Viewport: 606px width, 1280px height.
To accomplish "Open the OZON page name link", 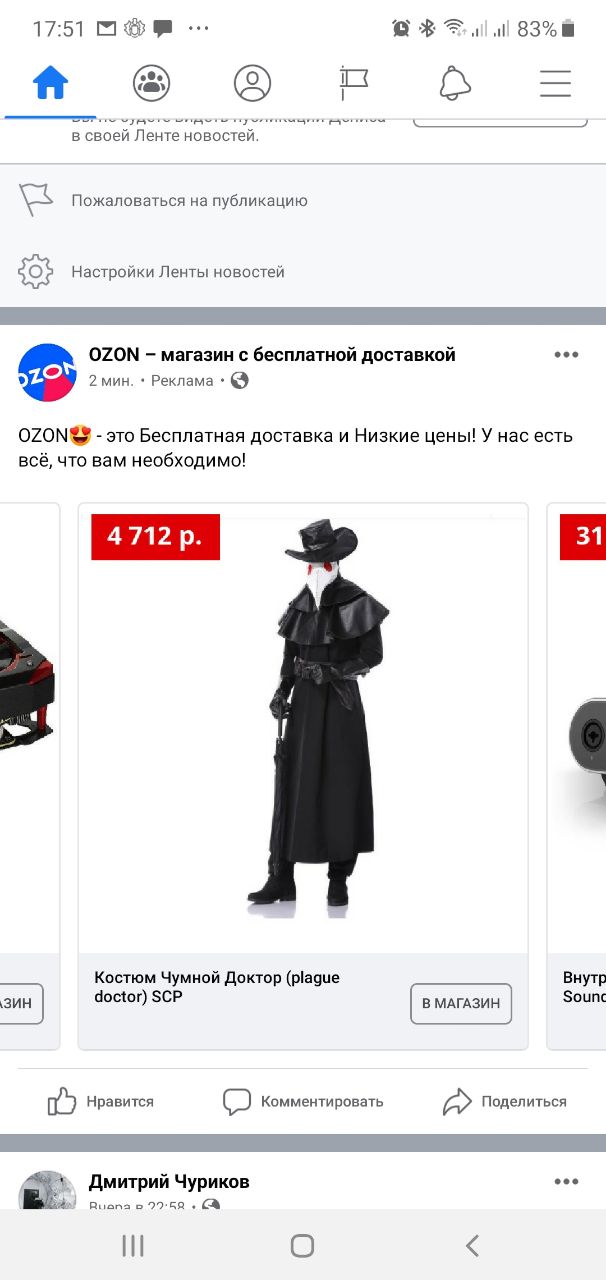I will (x=272, y=355).
